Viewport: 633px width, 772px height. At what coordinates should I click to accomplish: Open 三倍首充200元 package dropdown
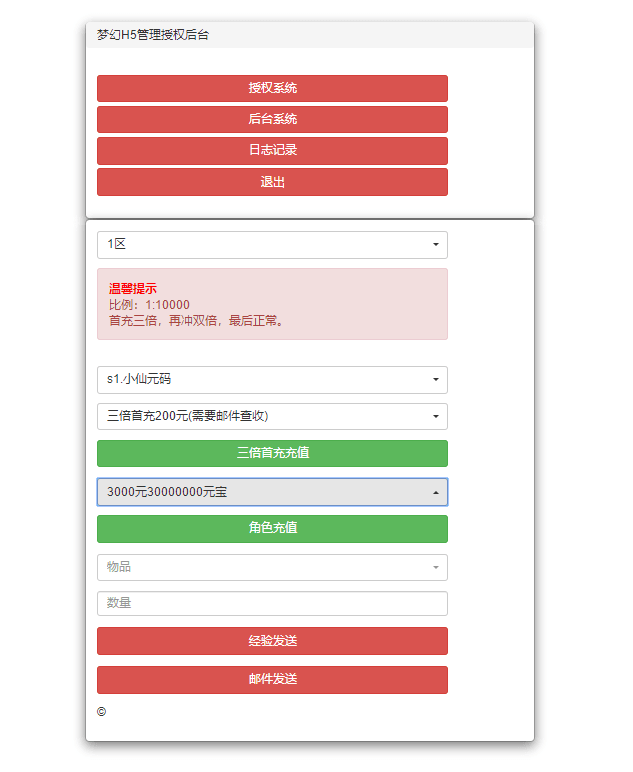click(272, 417)
